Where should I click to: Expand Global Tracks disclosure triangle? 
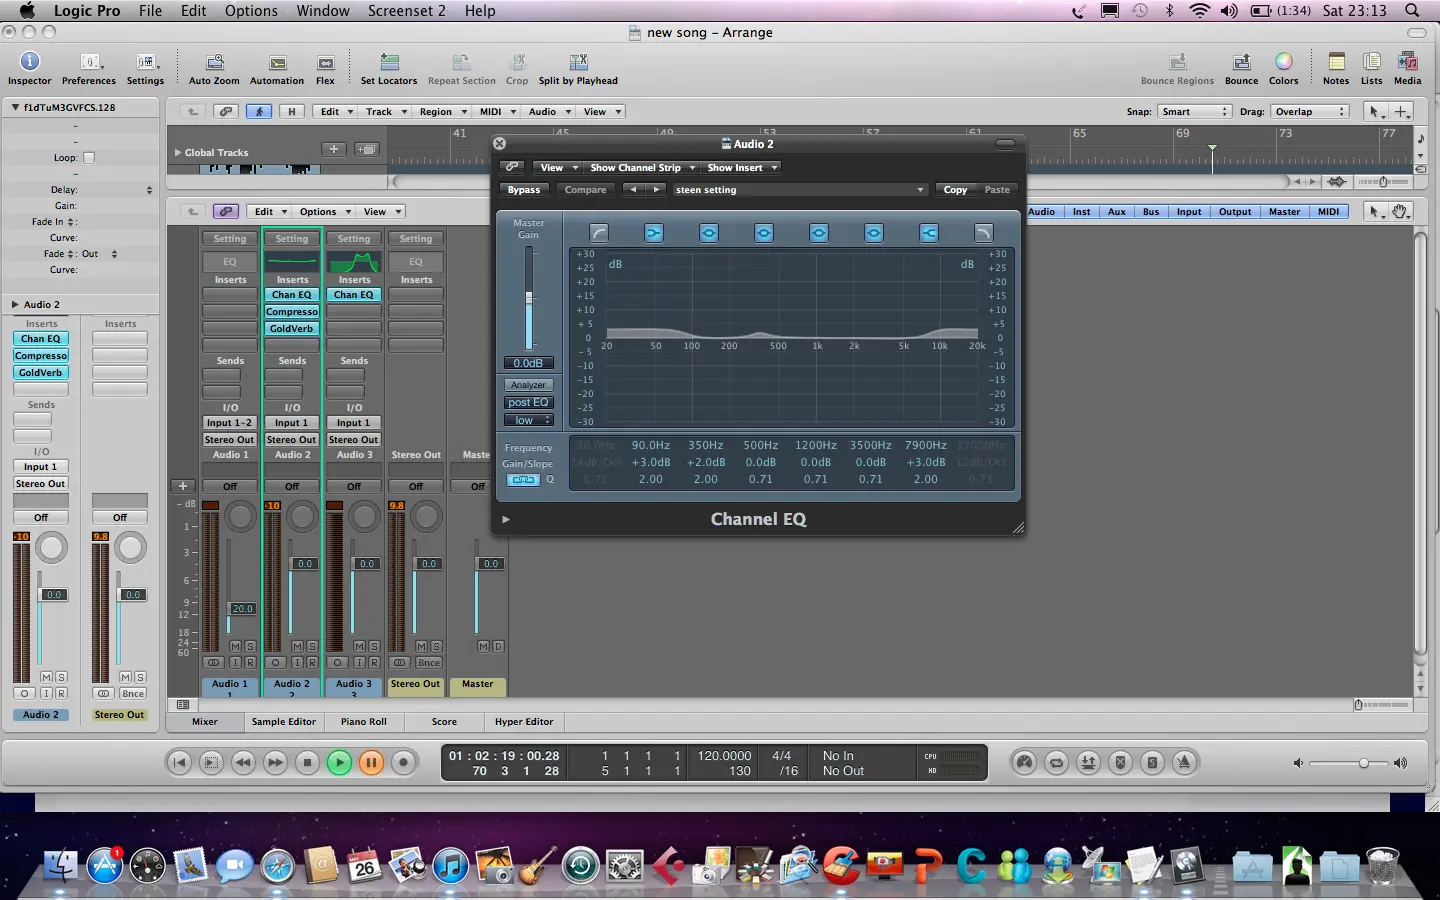coord(178,153)
